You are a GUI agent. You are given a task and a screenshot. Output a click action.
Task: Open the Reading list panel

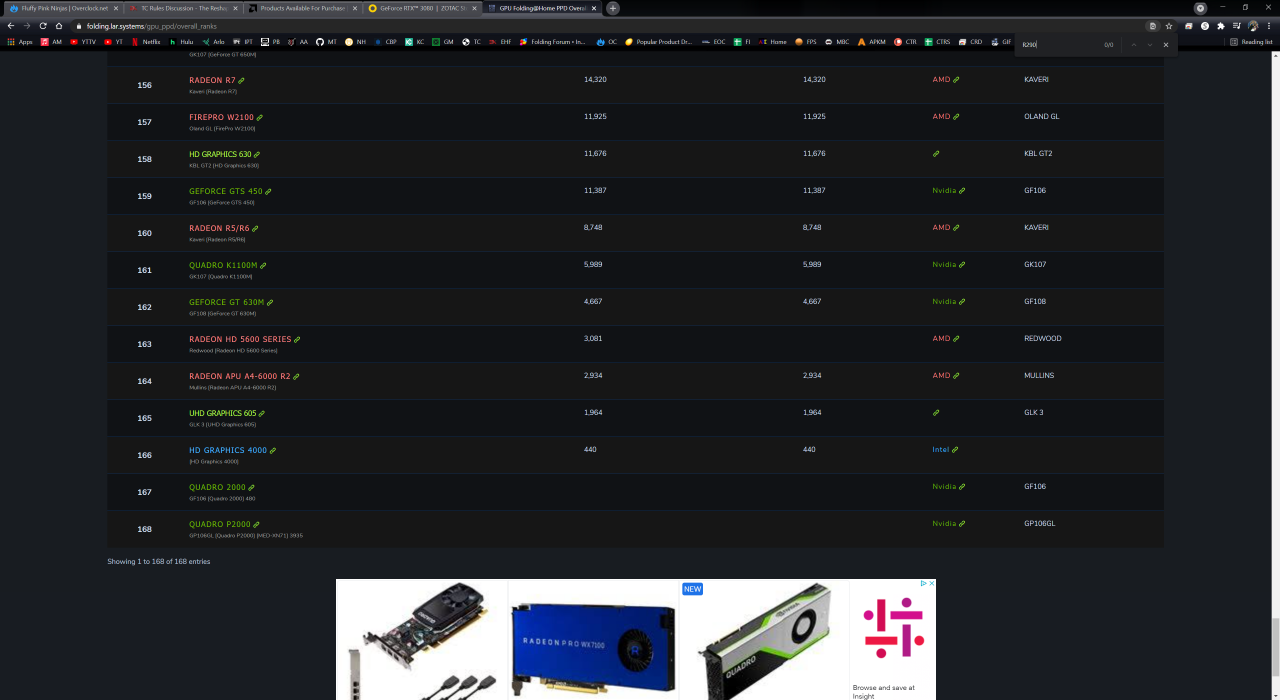(1251, 42)
